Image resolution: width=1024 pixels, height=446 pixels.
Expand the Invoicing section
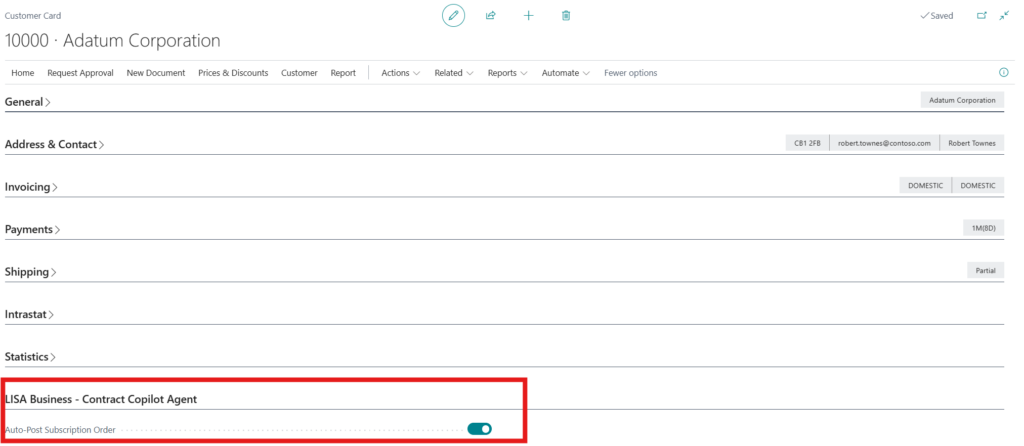coord(31,187)
